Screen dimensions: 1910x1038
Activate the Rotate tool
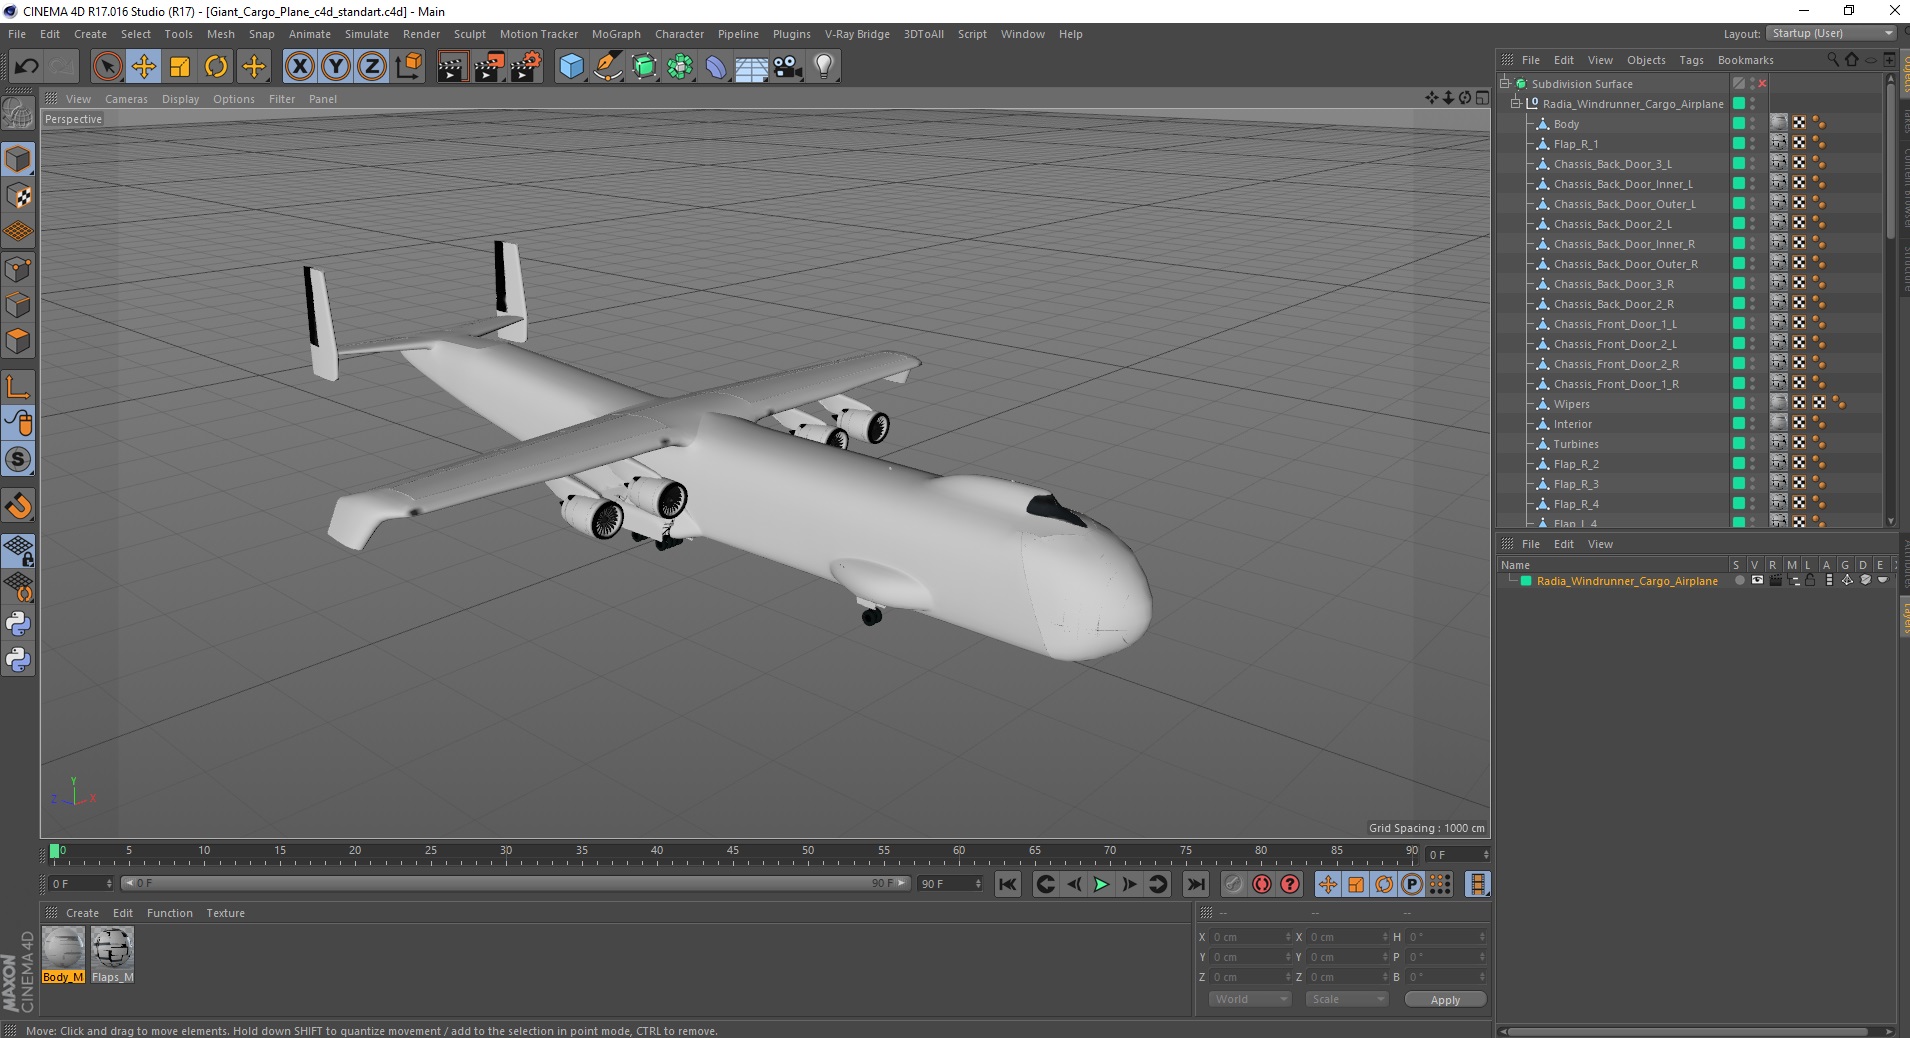point(216,67)
